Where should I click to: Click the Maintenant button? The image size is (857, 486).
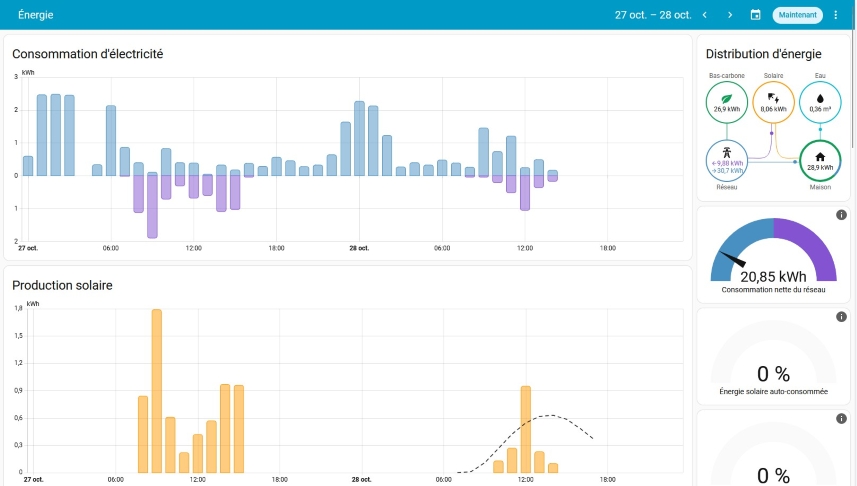797,15
